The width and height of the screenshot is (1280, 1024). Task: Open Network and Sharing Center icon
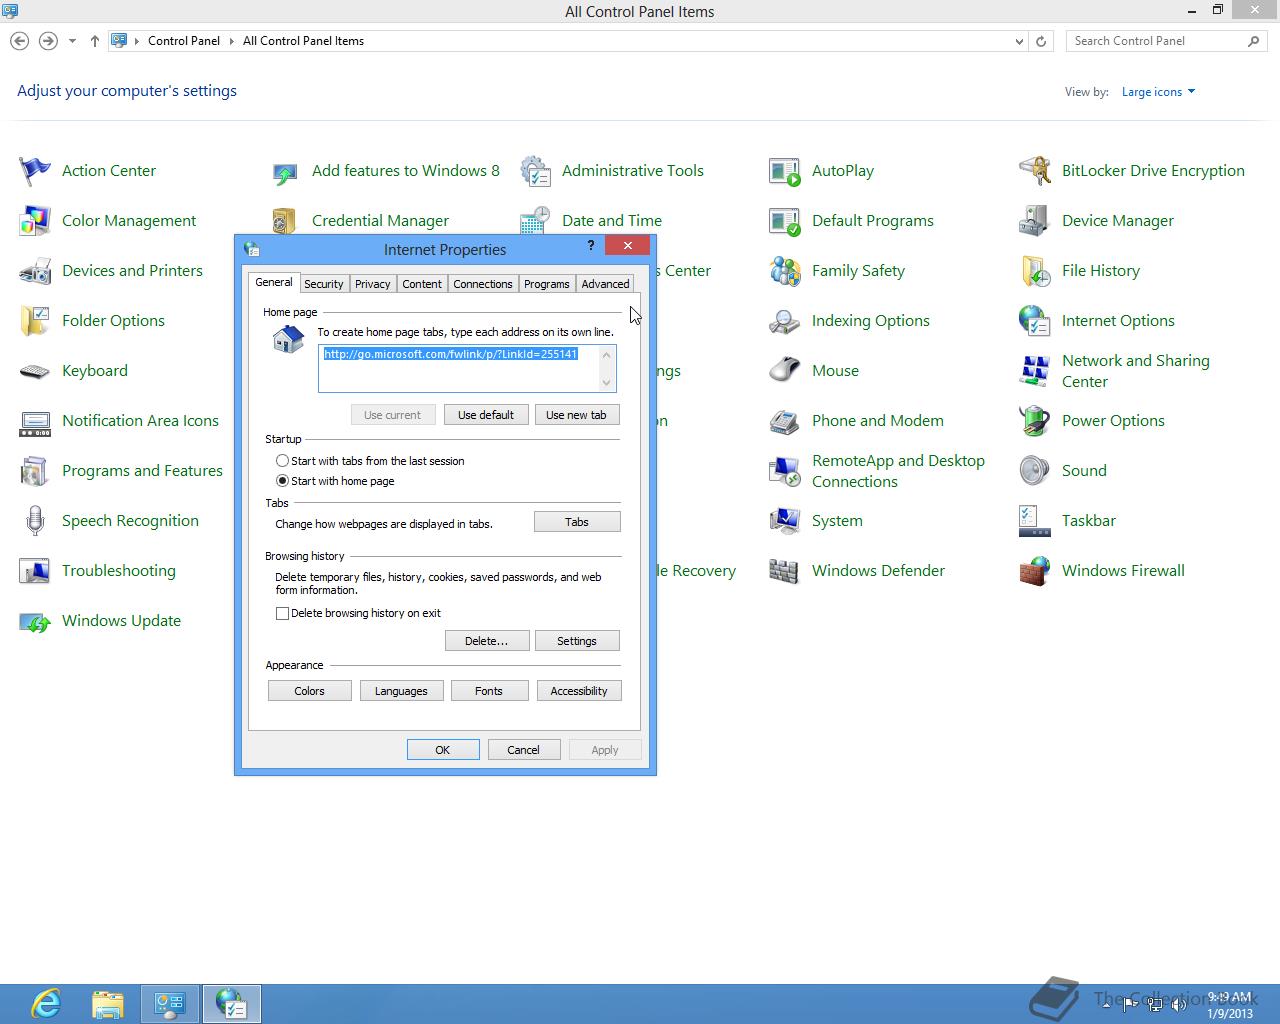click(1035, 371)
